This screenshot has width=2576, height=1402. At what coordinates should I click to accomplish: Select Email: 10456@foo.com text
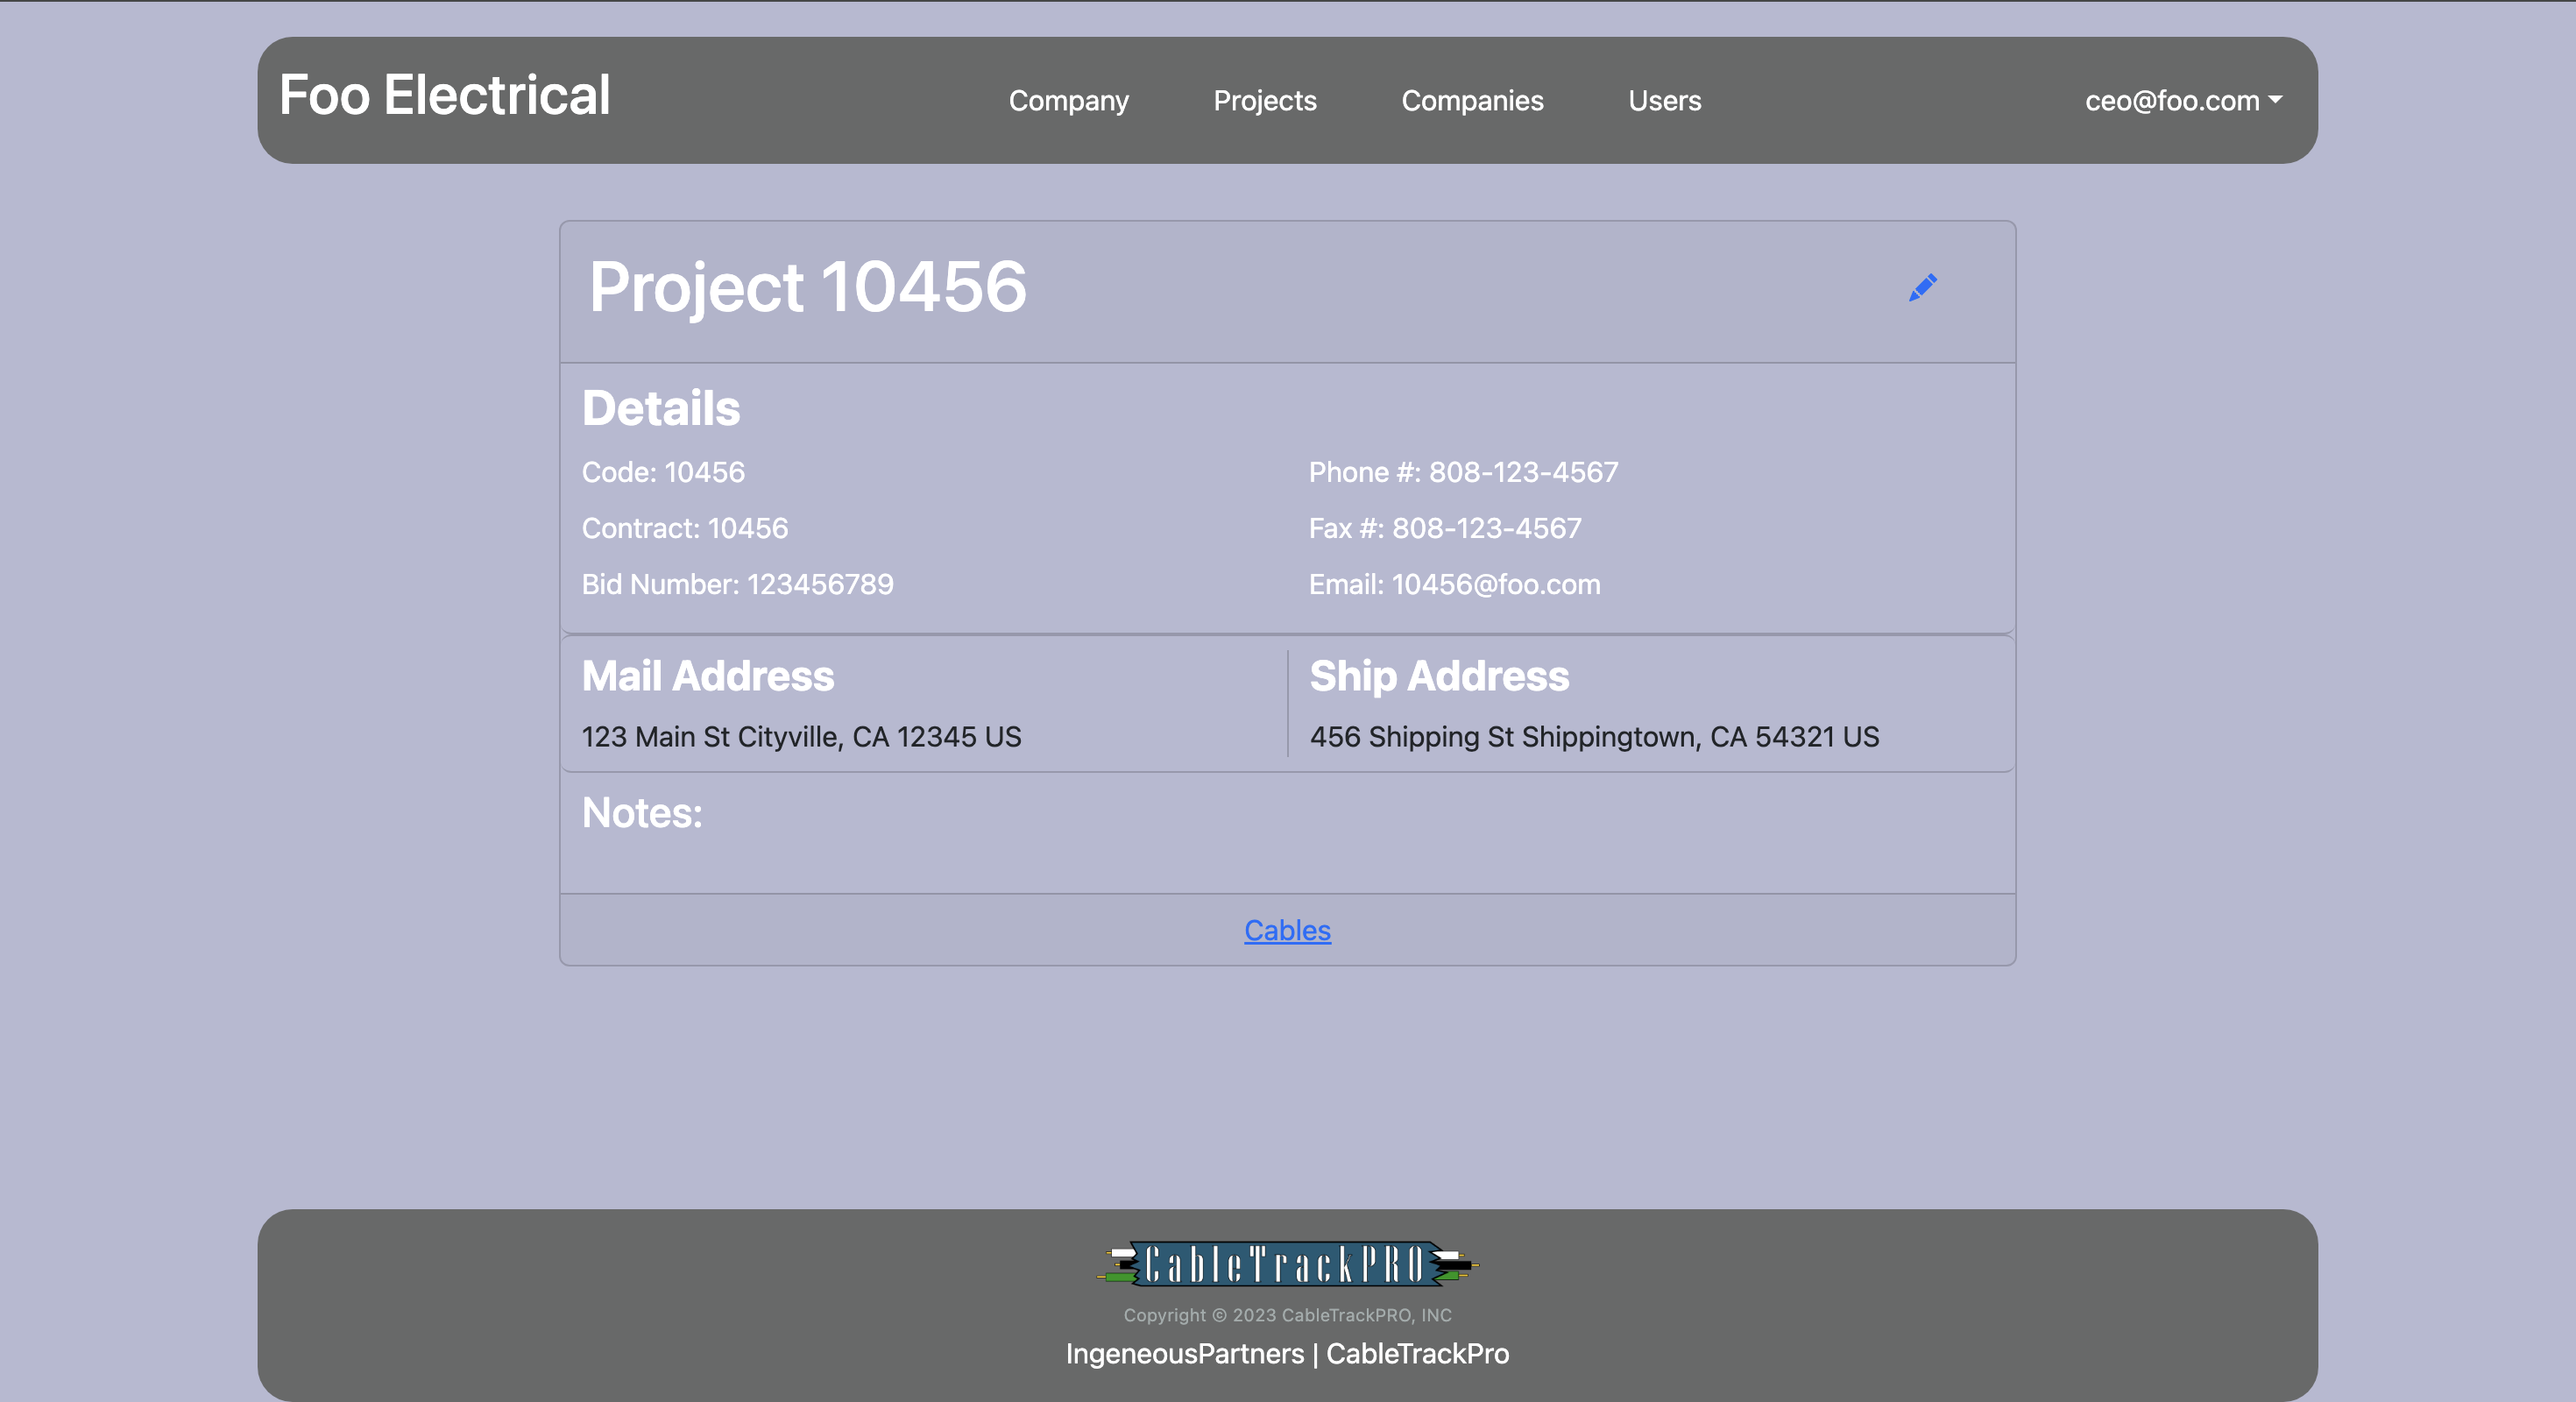[x=1454, y=584]
